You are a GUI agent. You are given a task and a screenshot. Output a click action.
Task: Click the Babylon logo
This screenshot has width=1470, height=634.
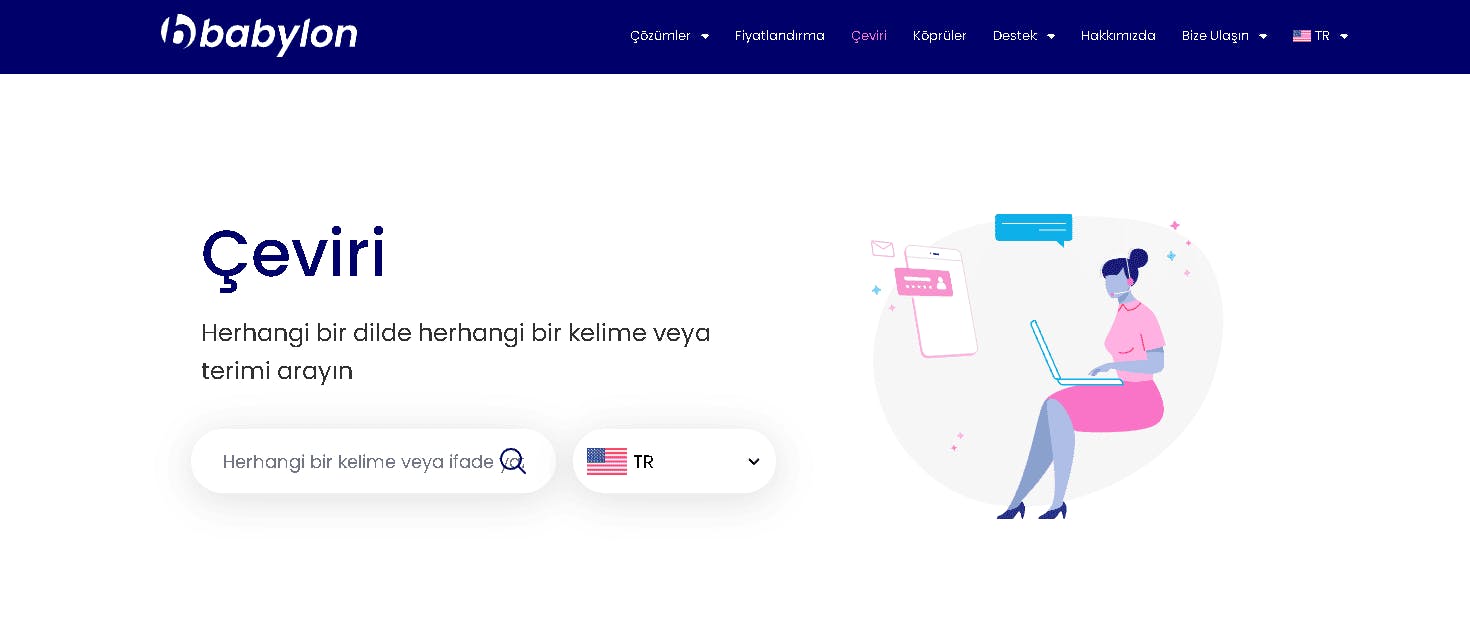259,35
